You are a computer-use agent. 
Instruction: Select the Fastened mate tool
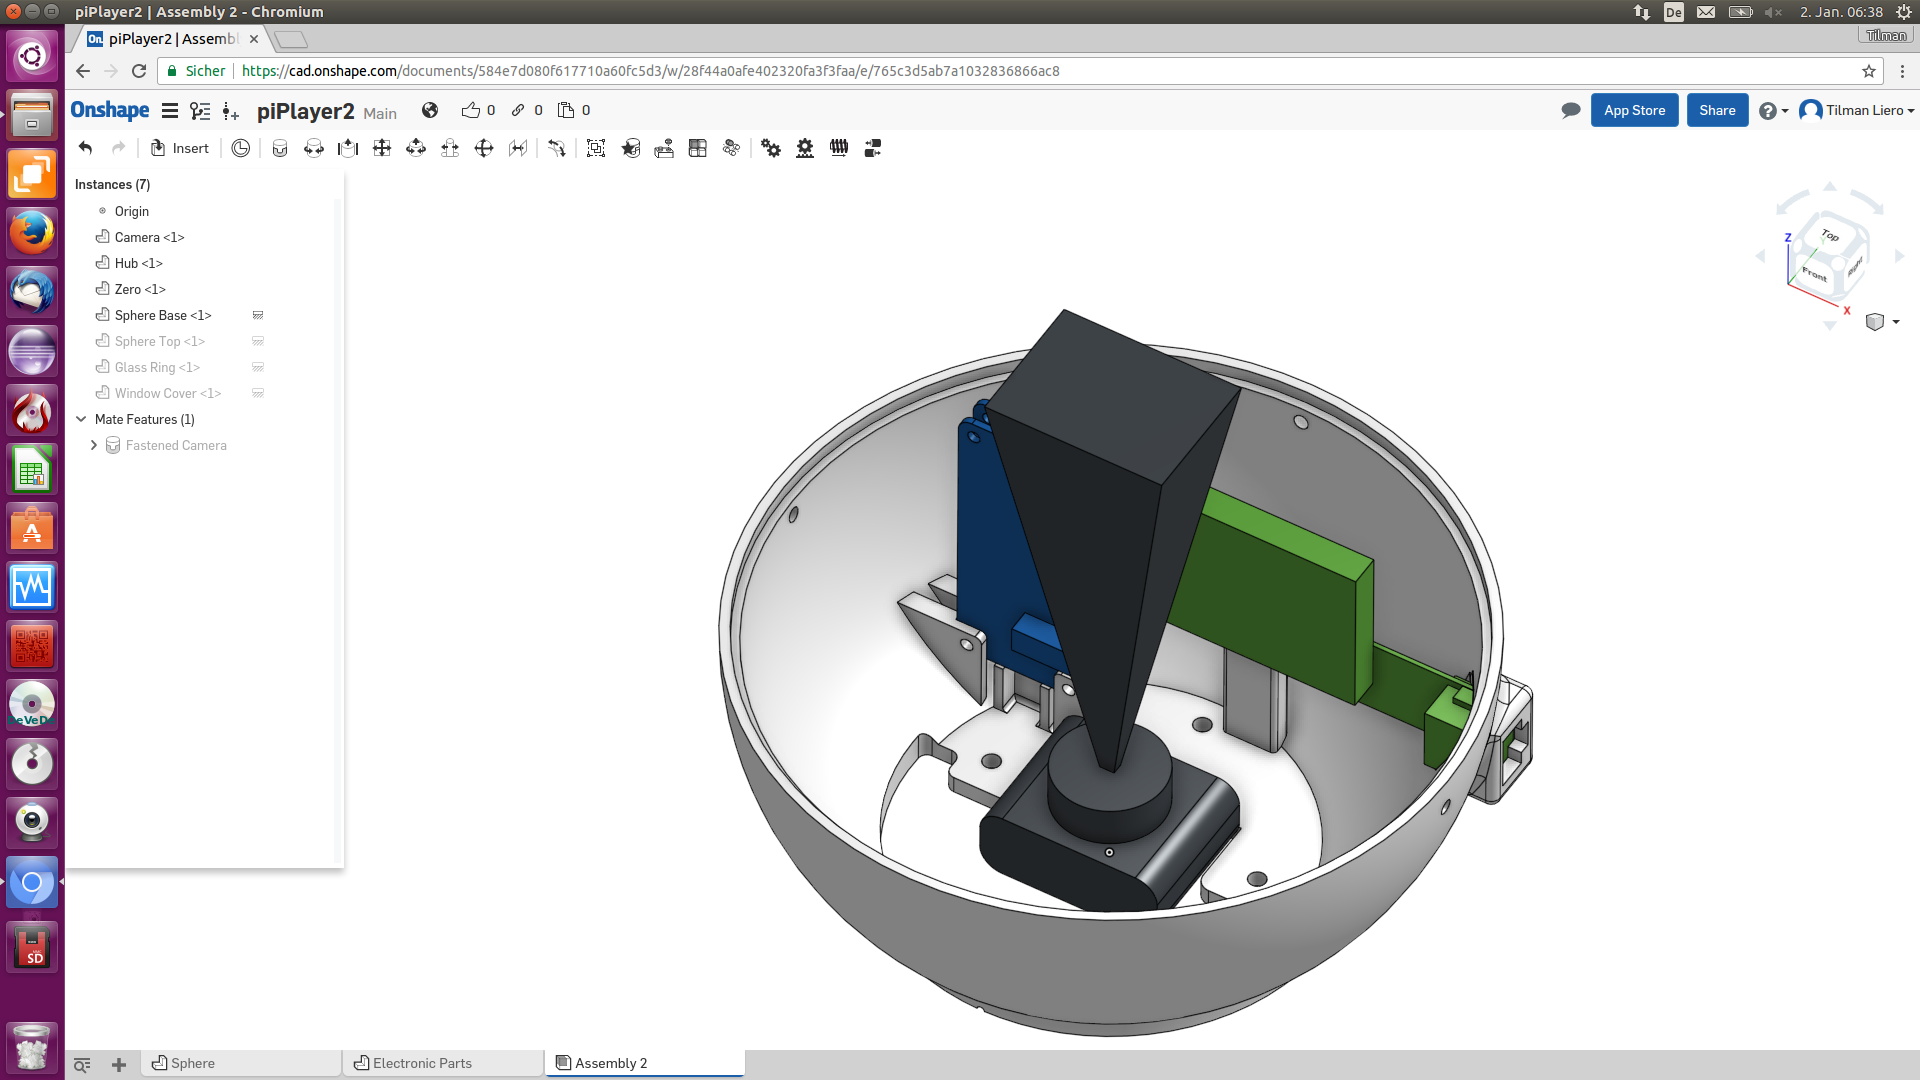[x=280, y=148]
